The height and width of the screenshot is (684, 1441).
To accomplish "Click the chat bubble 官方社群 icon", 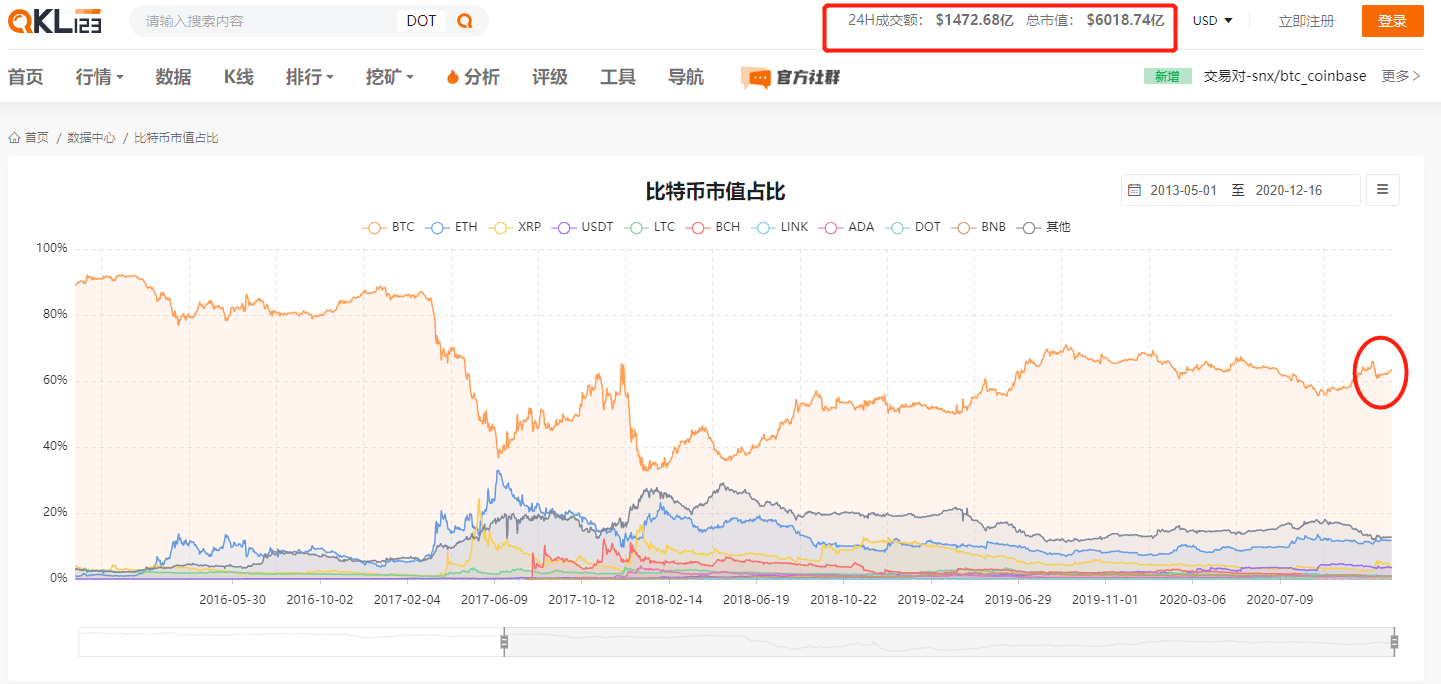I will coord(756,78).
